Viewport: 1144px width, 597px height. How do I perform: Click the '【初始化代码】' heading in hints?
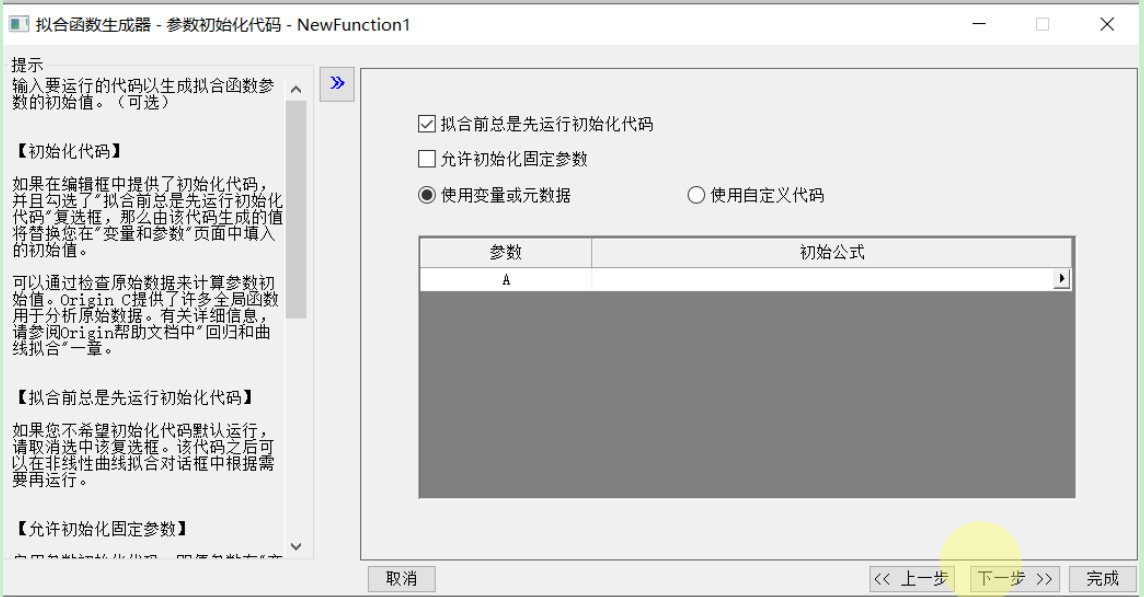click(69, 151)
